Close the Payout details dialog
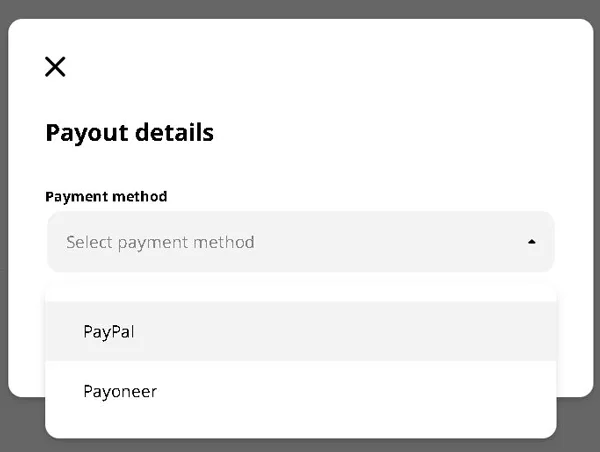This screenshot has height=452, width=600. (x=55, y=67)
